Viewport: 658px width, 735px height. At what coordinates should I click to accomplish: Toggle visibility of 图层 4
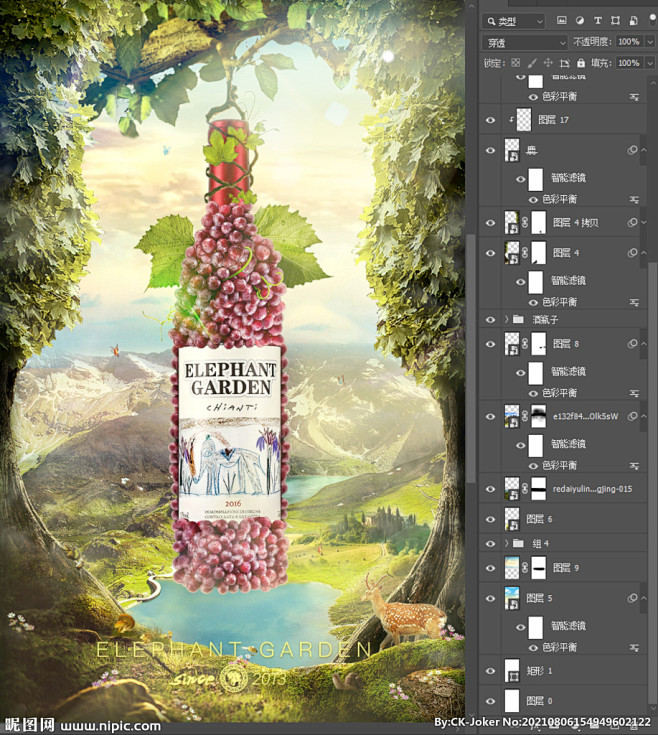pyautogui.click(x=490, y=253)
